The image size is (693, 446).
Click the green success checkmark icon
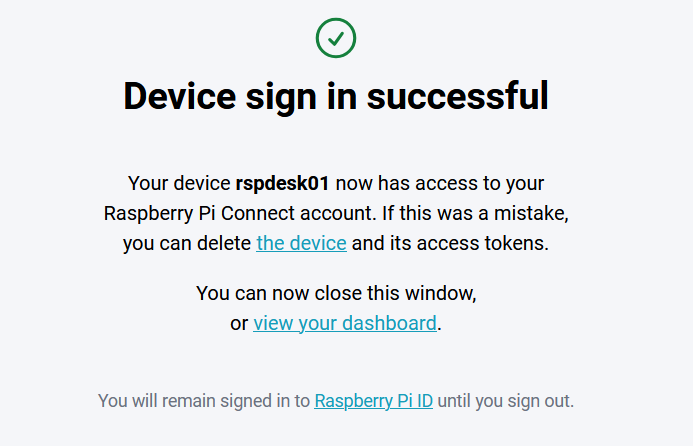[x=336, y=38]
